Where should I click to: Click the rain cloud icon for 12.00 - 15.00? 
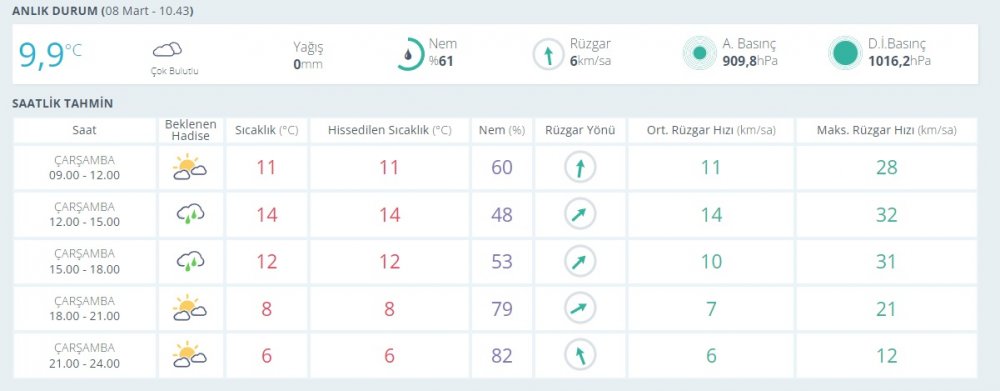pos(190,214)
